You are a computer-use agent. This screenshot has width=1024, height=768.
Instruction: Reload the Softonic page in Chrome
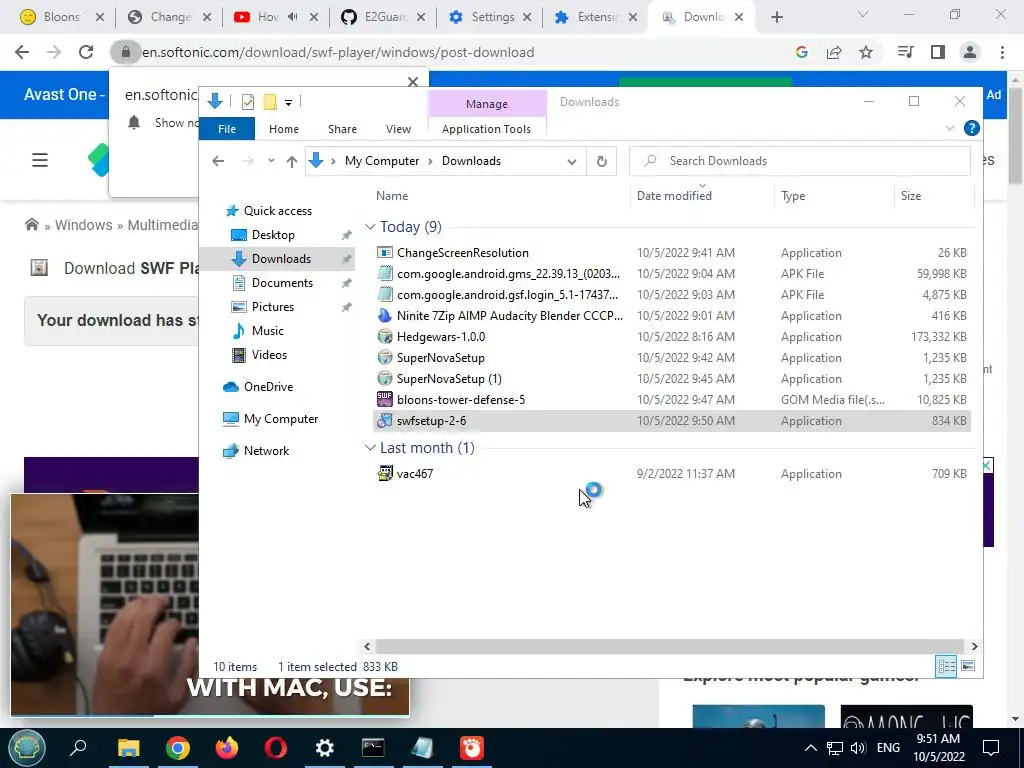point(86,52)
